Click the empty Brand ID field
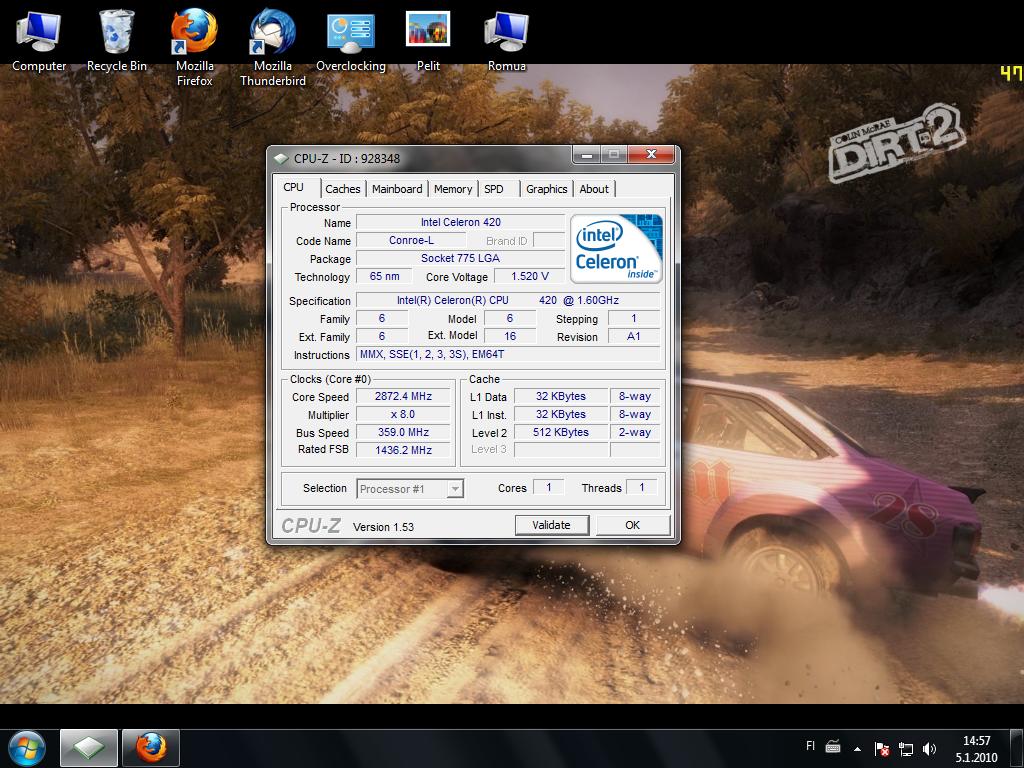 click(x=549, y=240)
